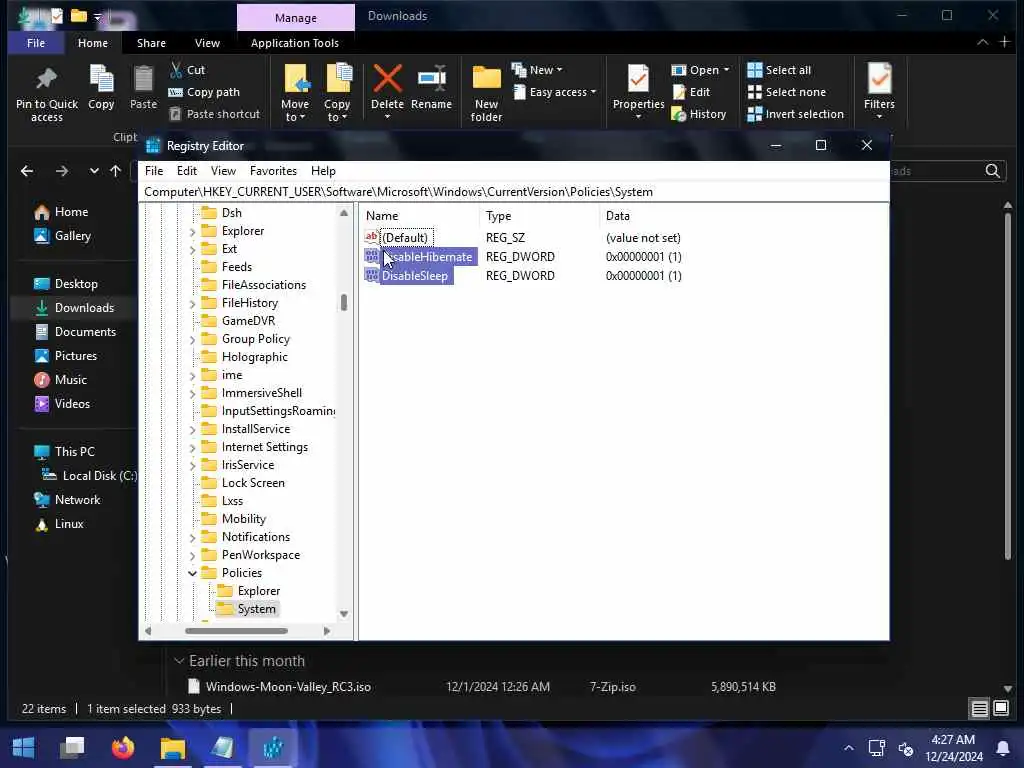Click the Cut scissors command
The width and height of the screenshot is (1024, 768).
tap(187, 70)
